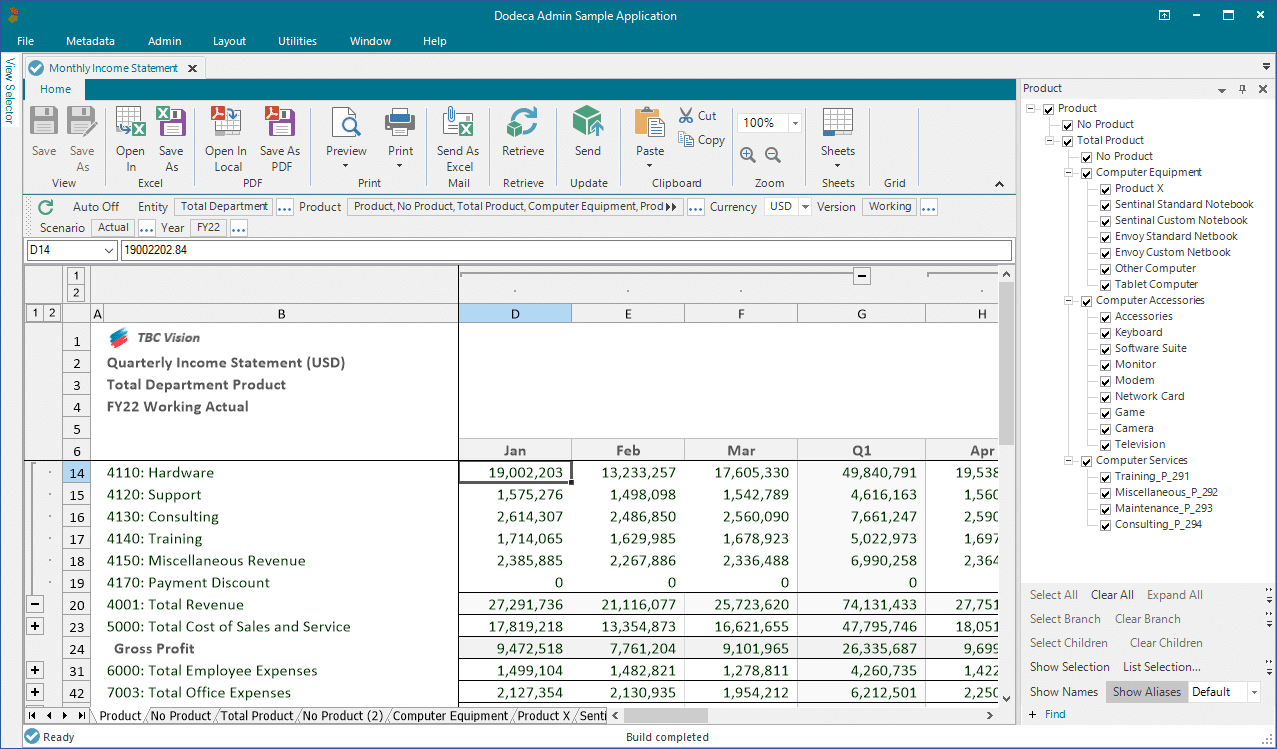Click the zoom in magnifier icon
This screenshot has height=749, width=1277.
748,155
